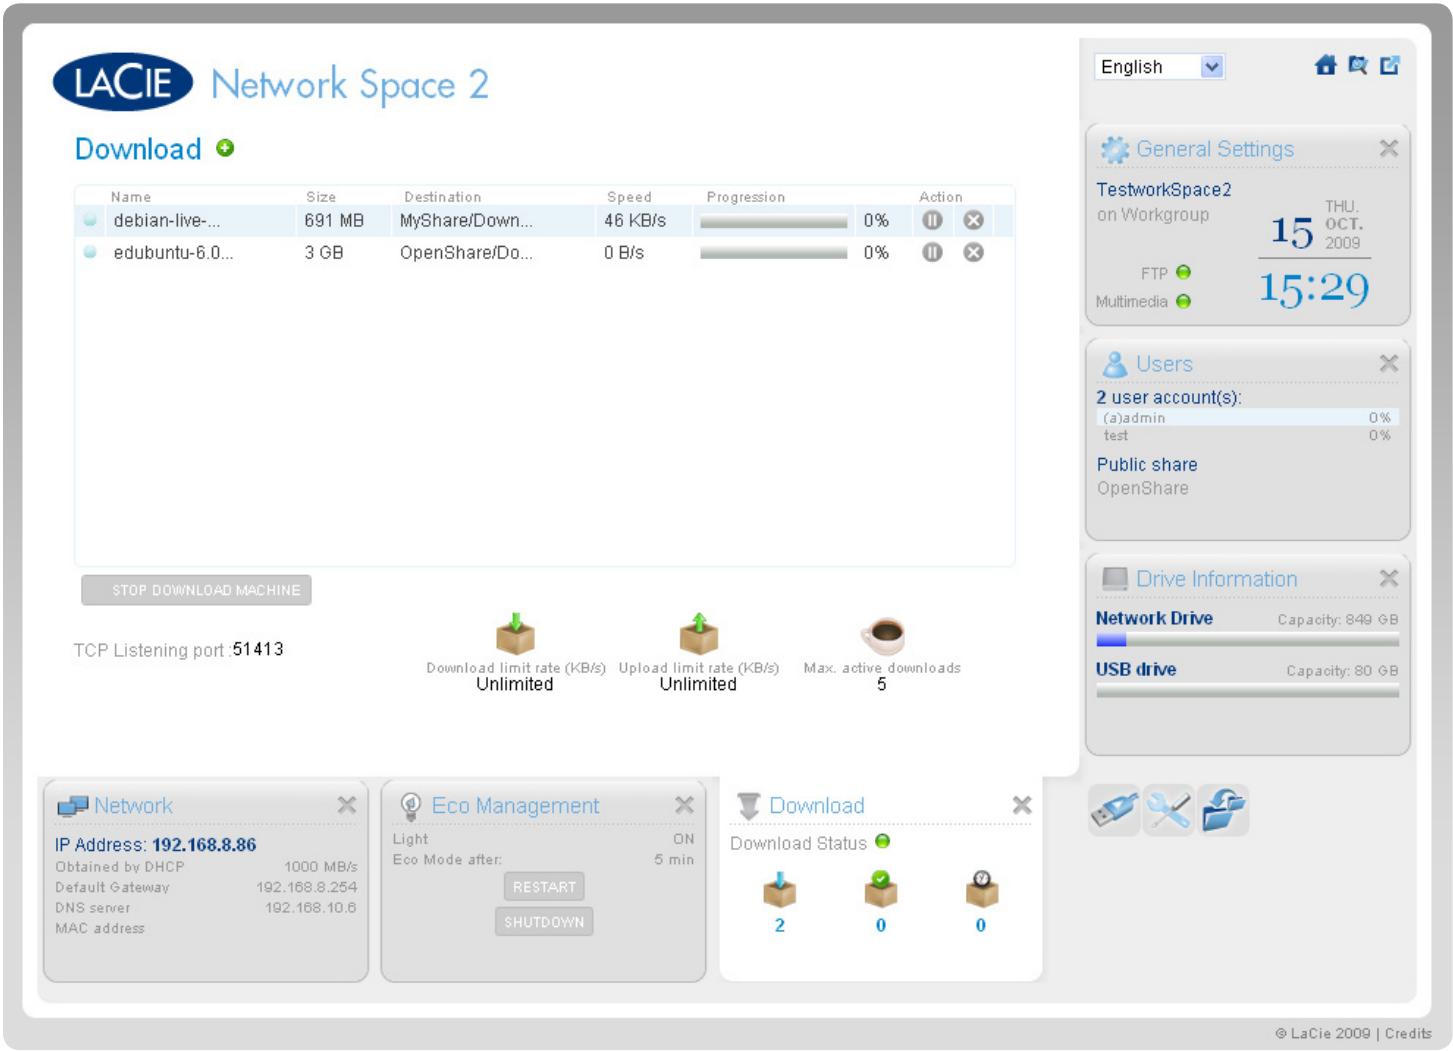Click the logout icon at top right

click(1390, 66)
